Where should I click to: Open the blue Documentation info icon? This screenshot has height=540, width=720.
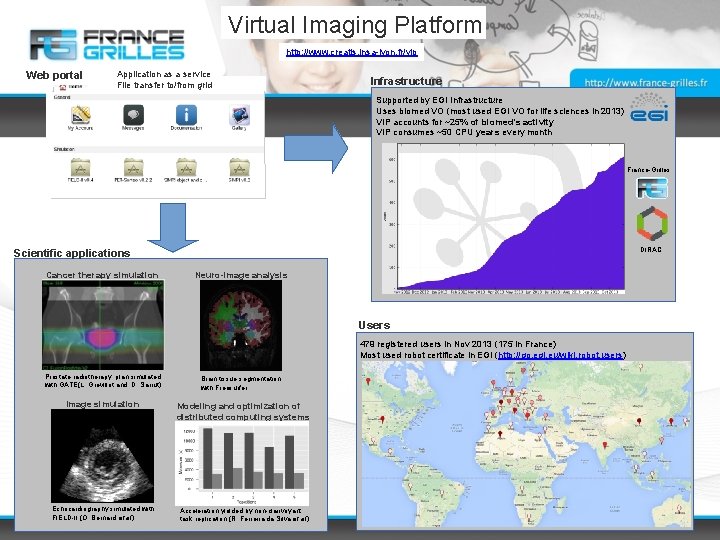186,114
